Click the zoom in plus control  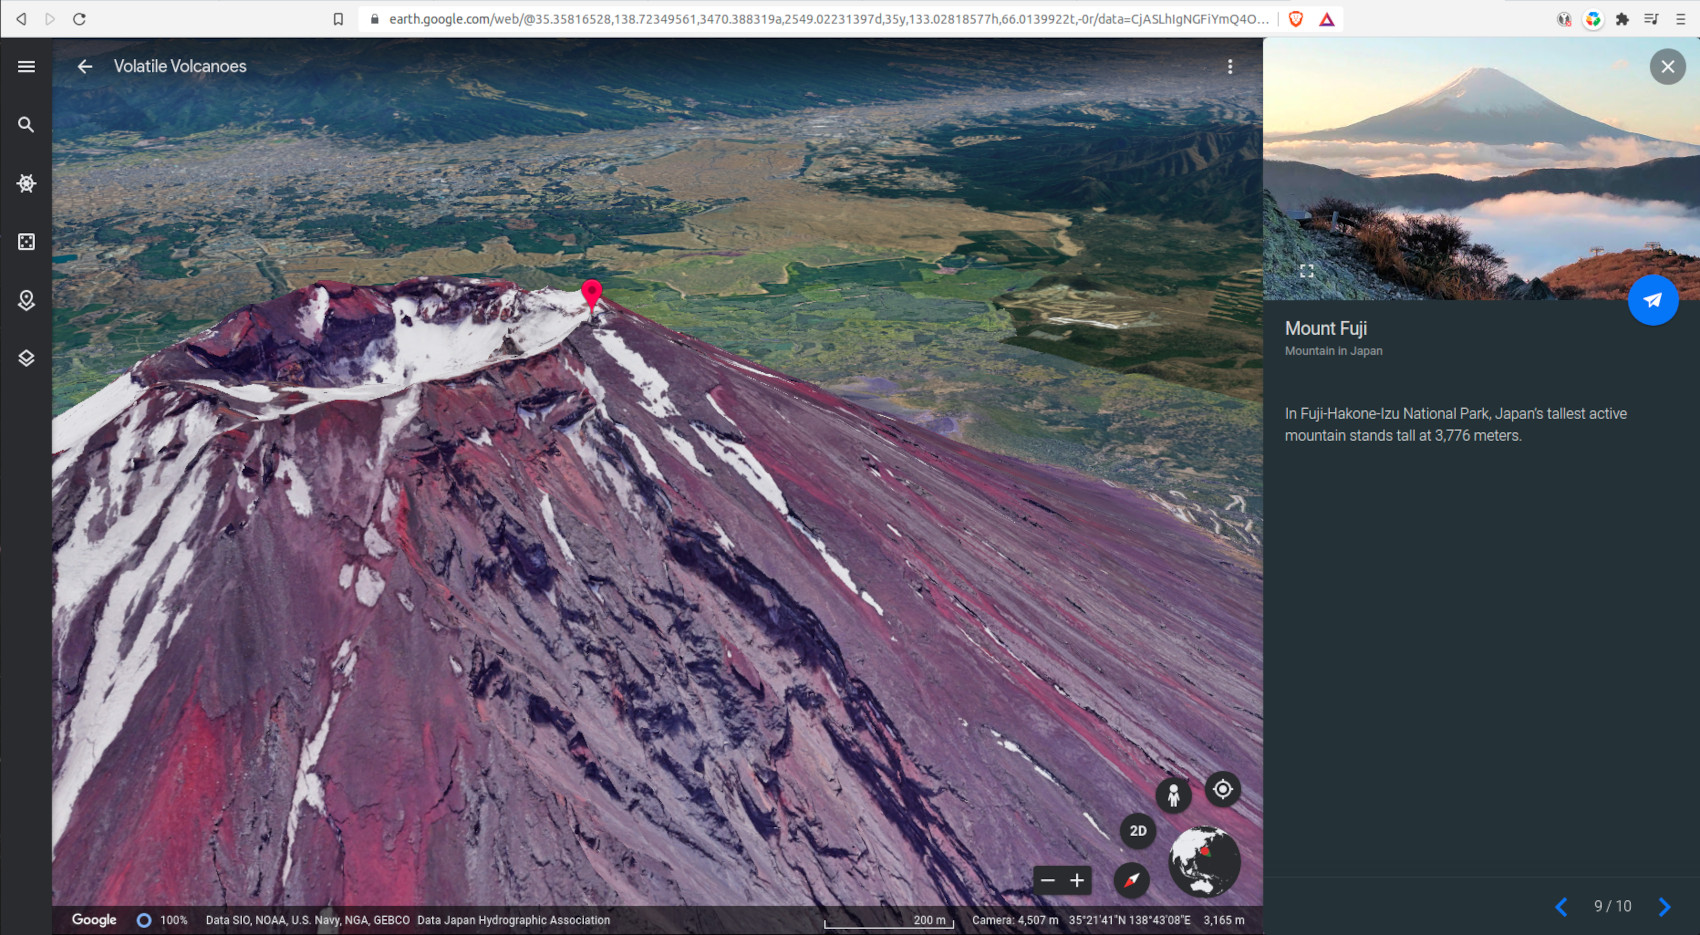point(1076,880)
